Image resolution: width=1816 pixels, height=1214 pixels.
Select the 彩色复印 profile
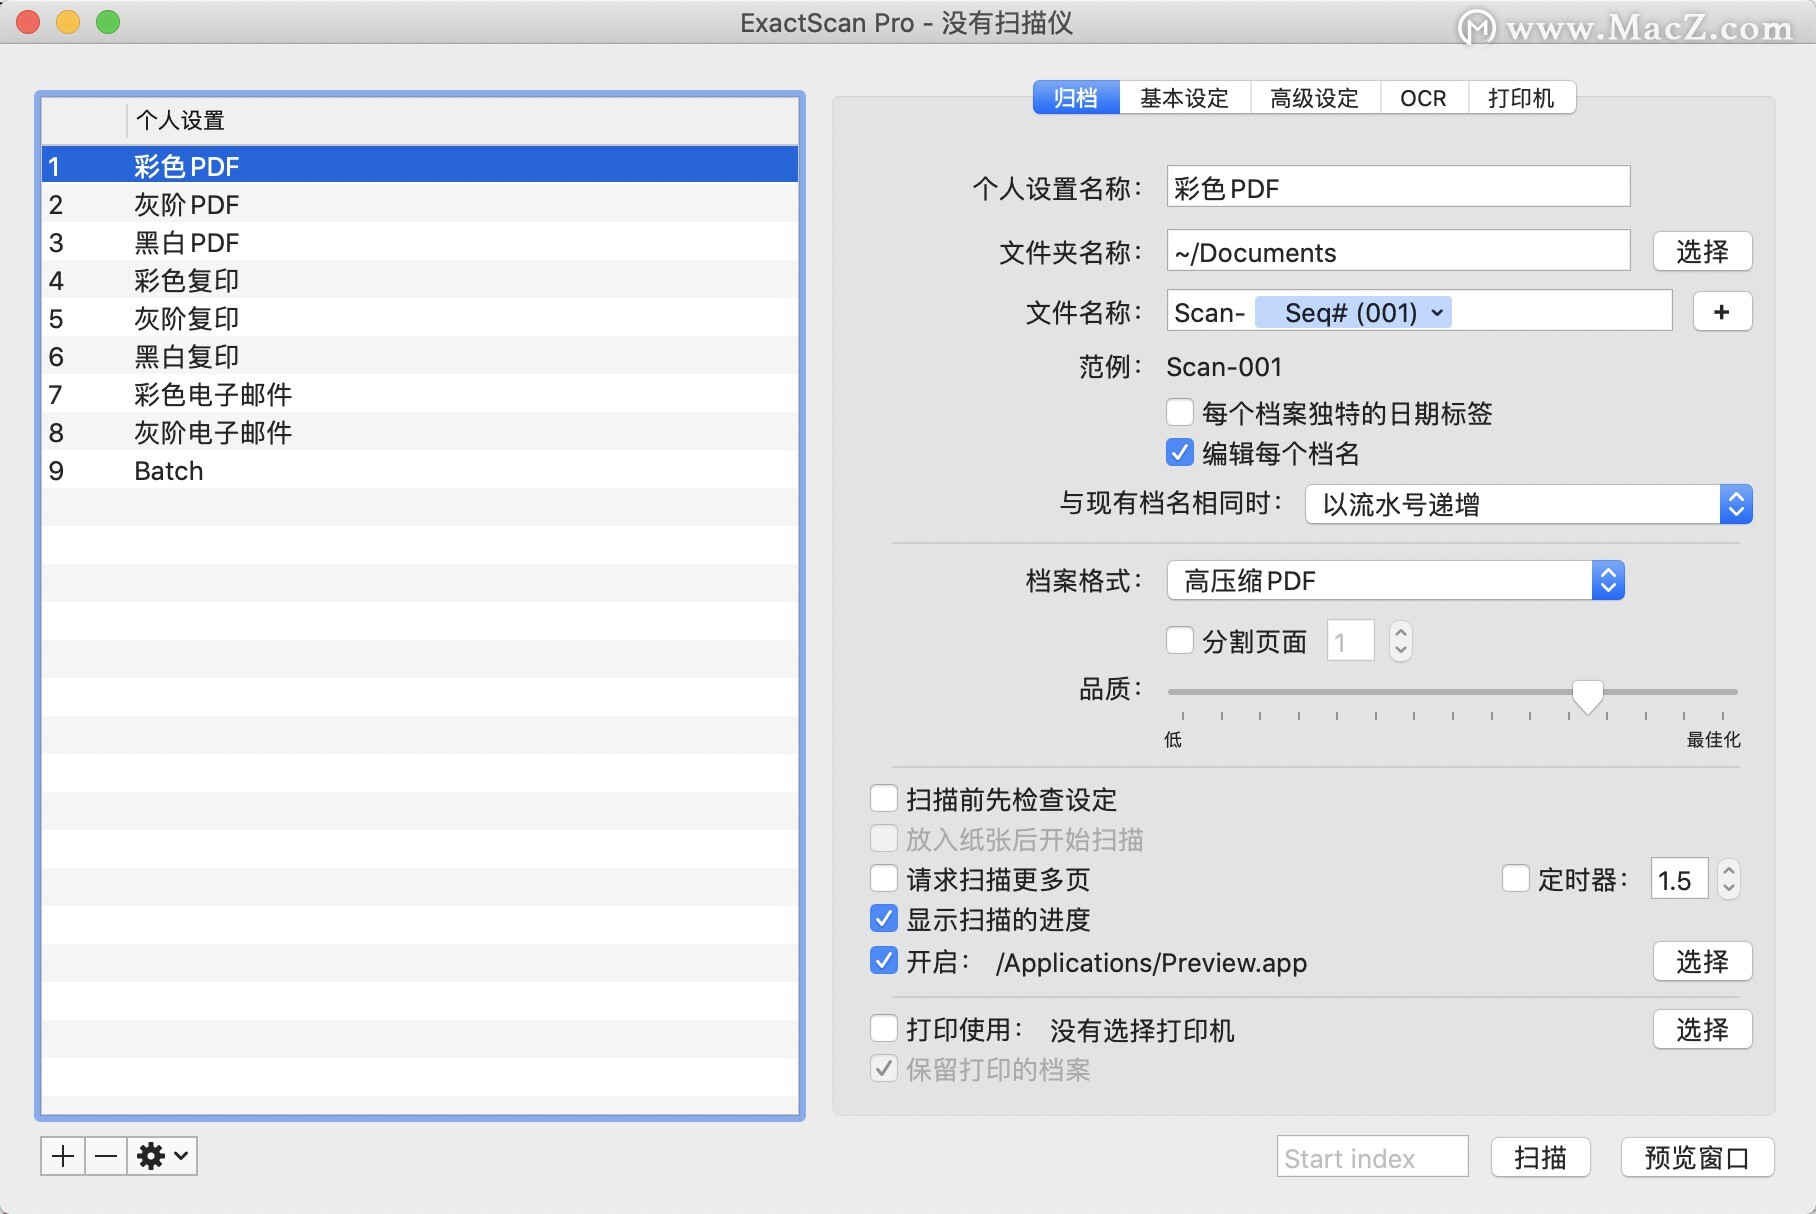pyautogui.click(x=420, y=280)
